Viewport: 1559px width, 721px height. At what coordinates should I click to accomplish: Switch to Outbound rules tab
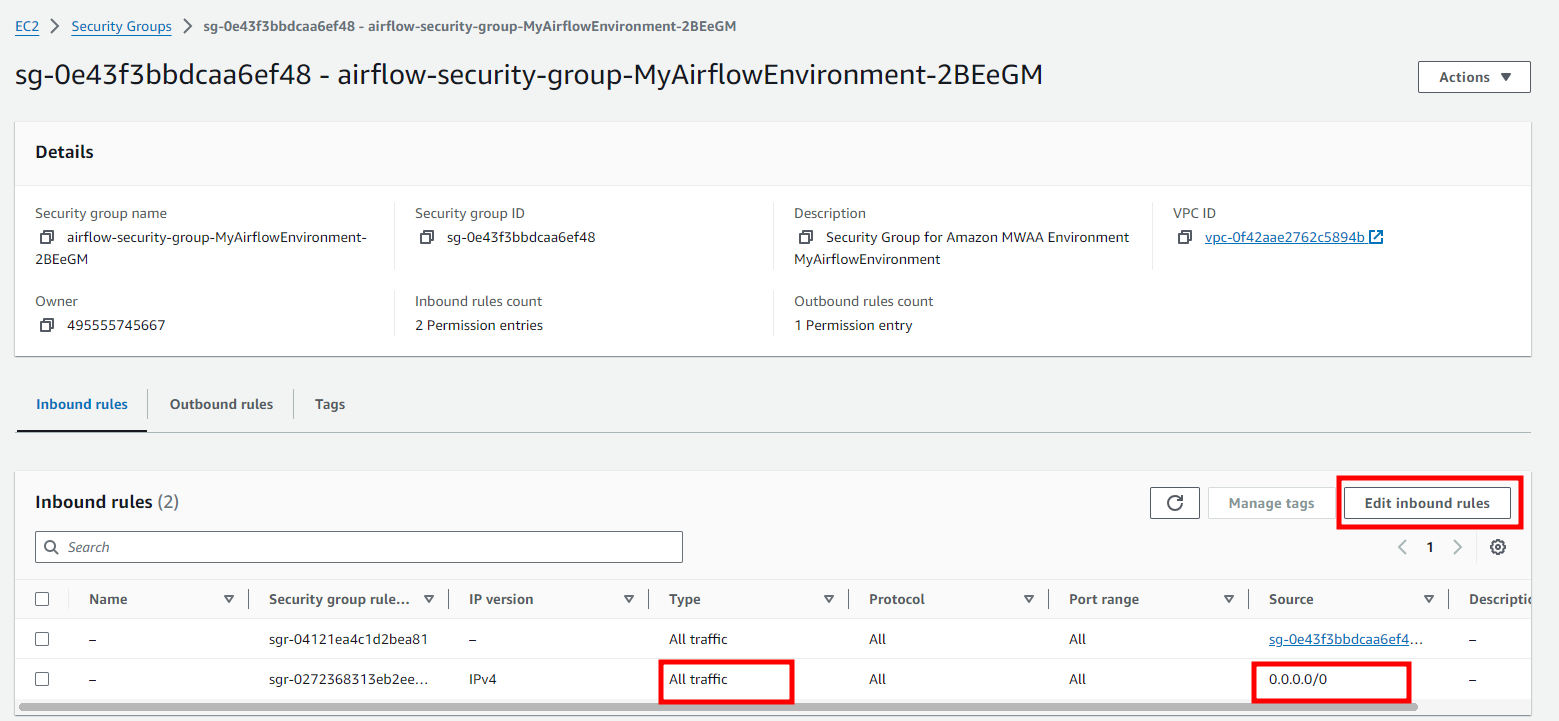(x=221, y=404)
